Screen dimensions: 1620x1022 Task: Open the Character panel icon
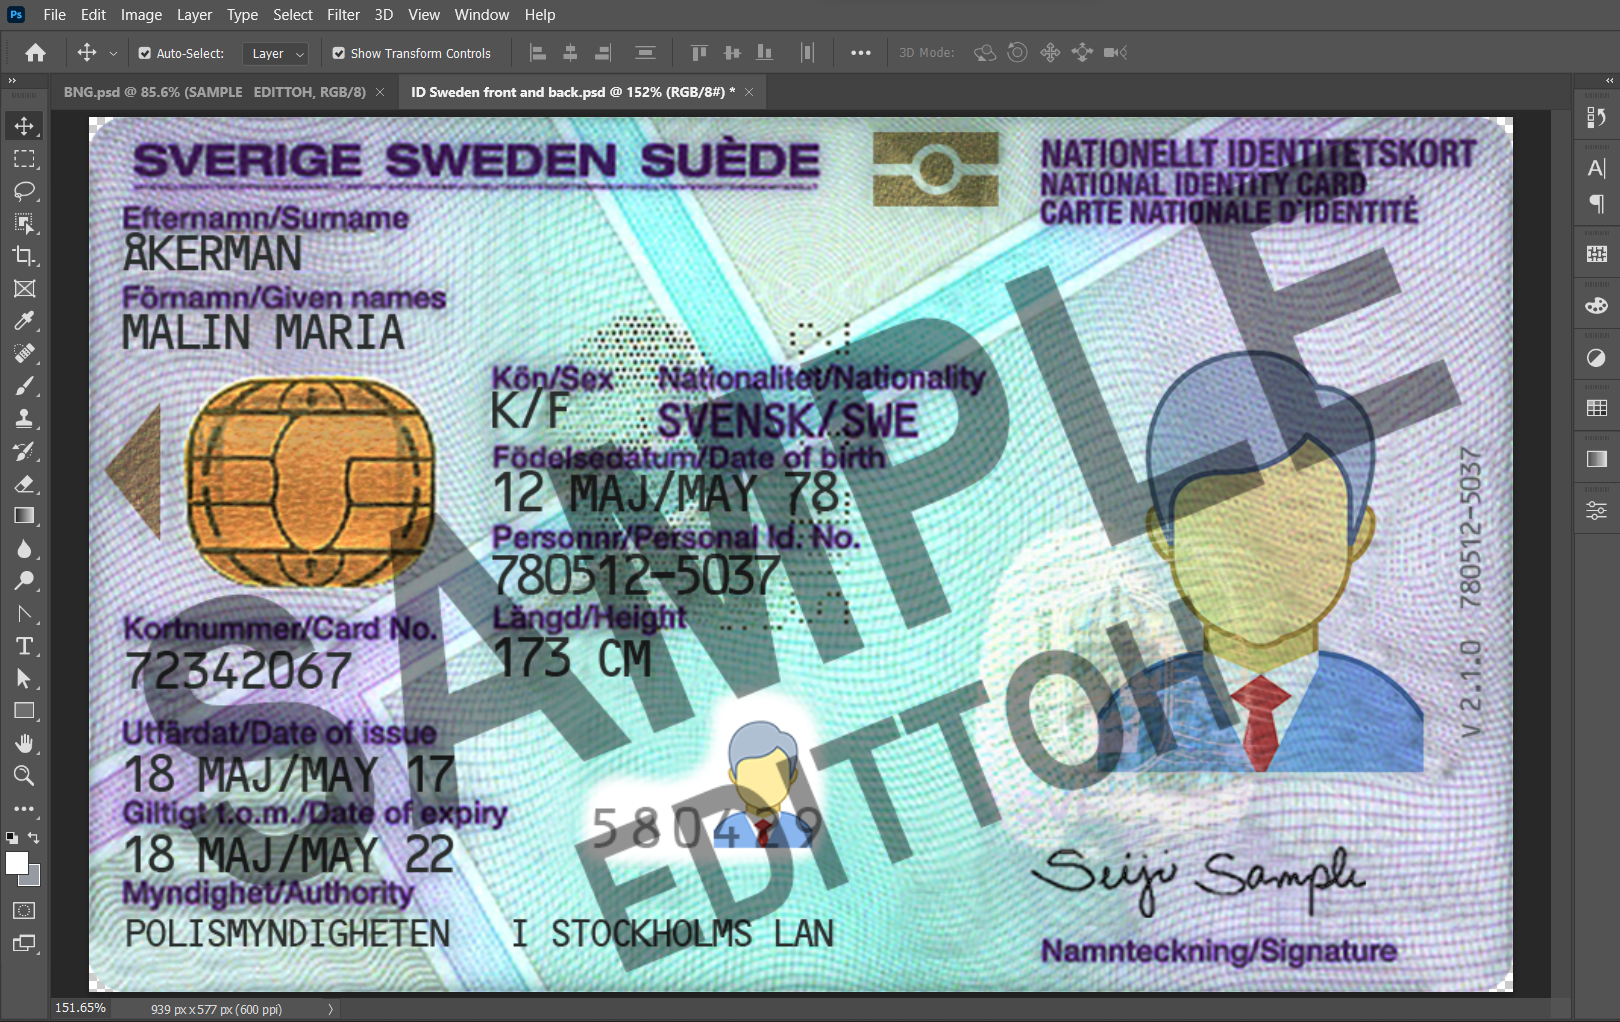1597,168
